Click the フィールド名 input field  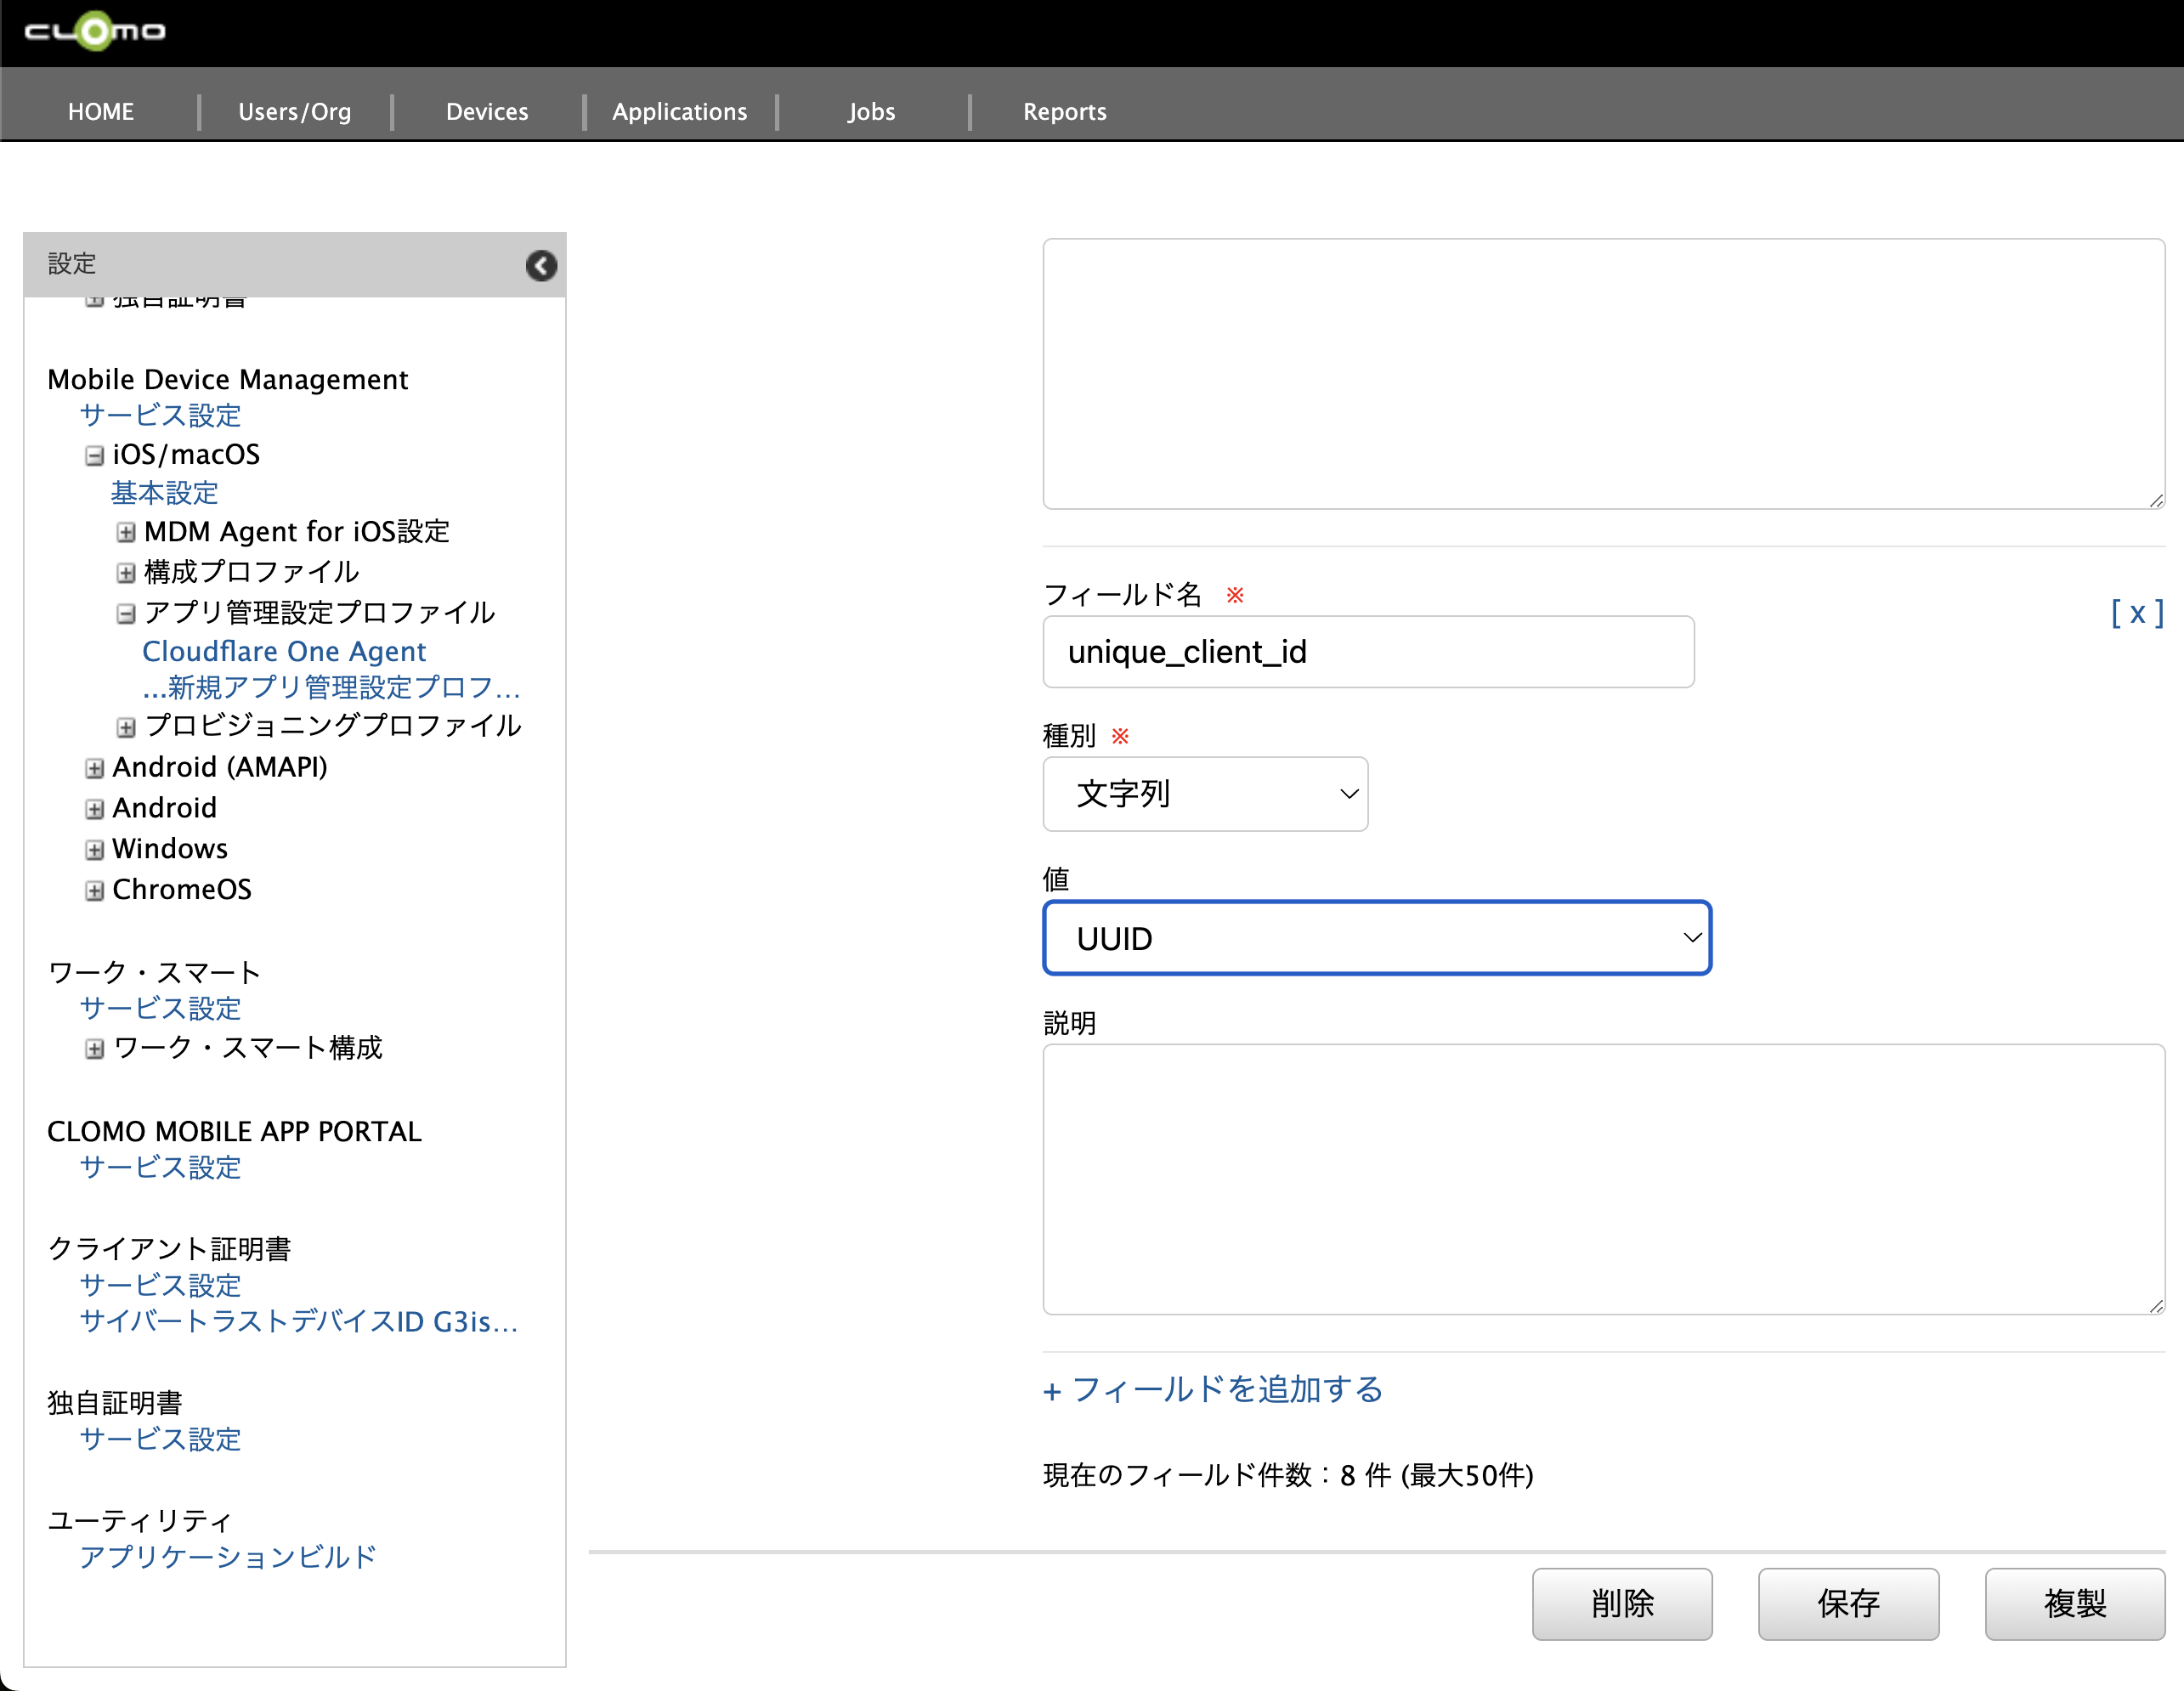pos(1367,652)
